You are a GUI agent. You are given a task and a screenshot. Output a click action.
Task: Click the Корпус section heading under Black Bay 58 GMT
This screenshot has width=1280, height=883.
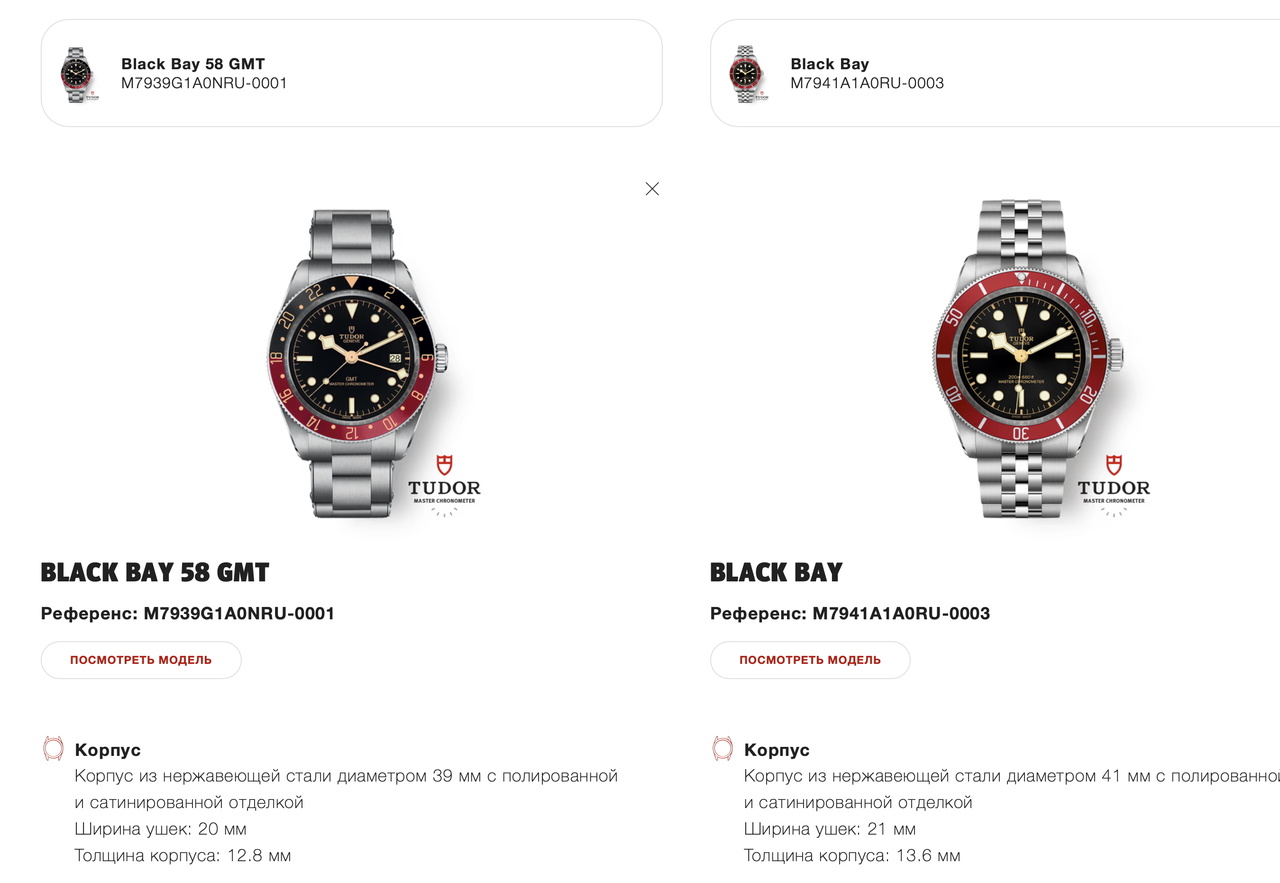[x=108, y=750]
